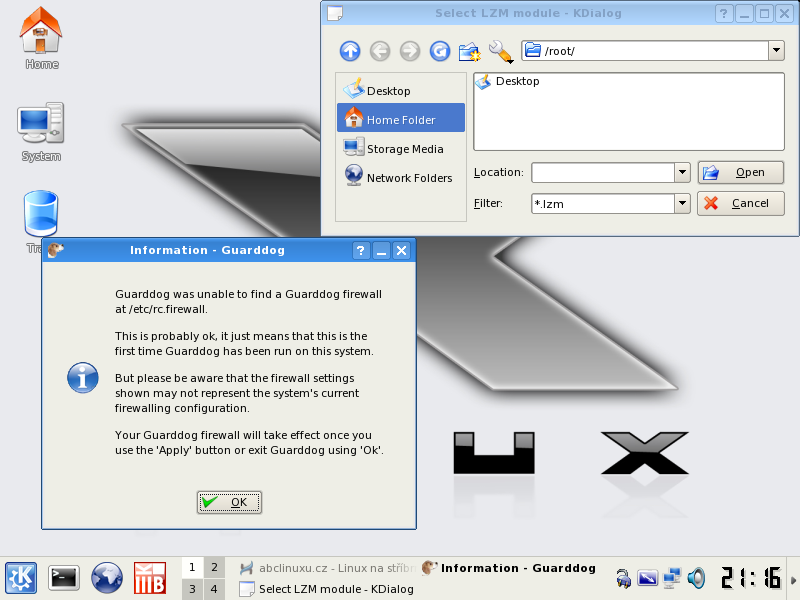Launch the Konsole terminal from the panel

click(64, 579)
